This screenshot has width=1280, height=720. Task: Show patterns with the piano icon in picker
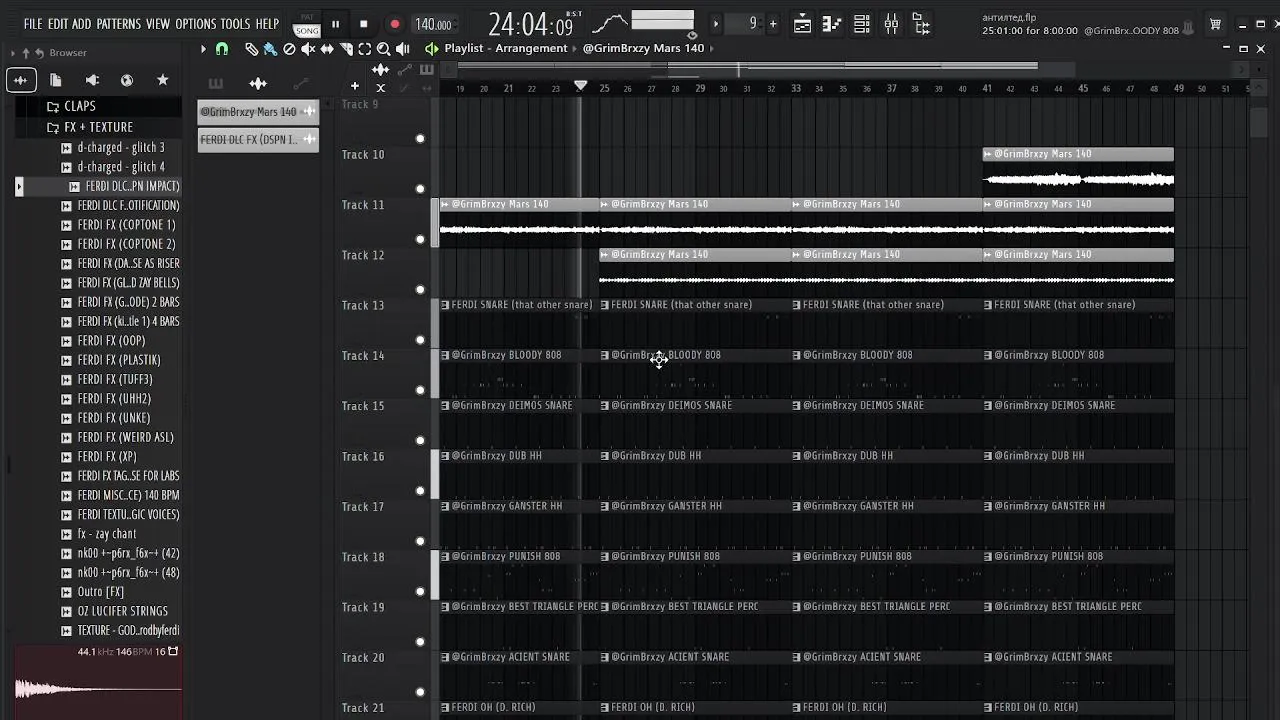tap(215, 83)
